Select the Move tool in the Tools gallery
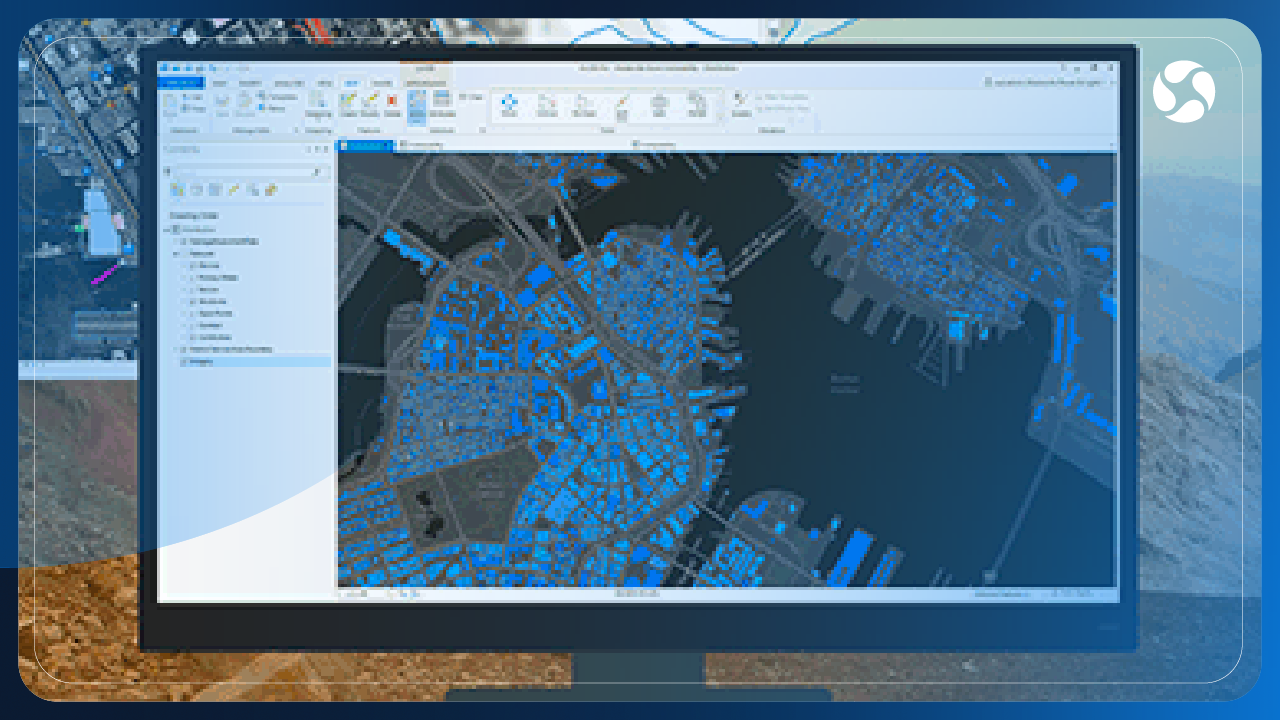 click(508, 101)
